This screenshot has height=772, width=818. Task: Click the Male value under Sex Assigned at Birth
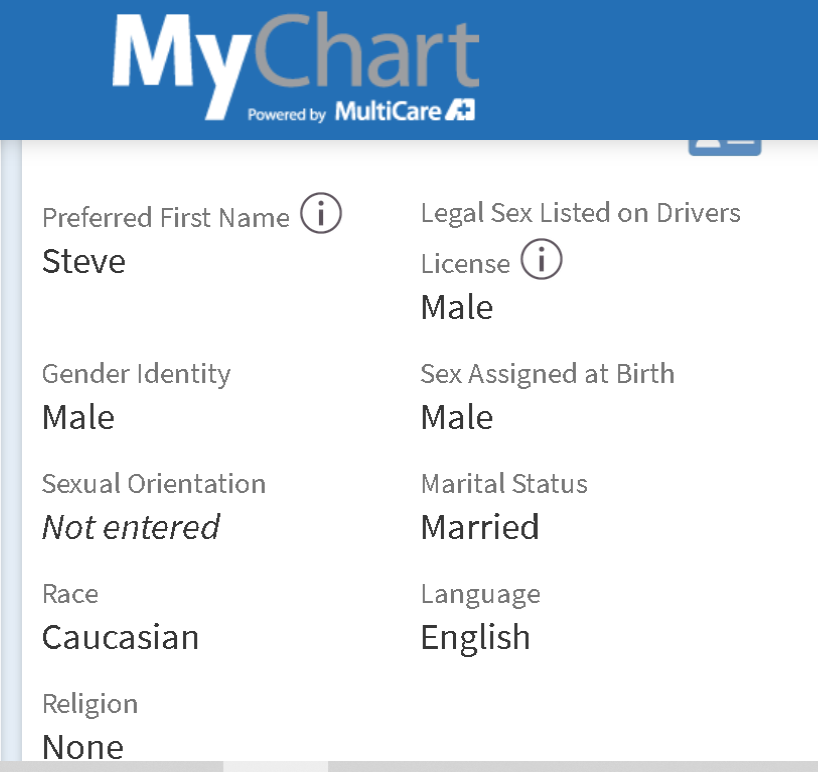tap(457, 417)
